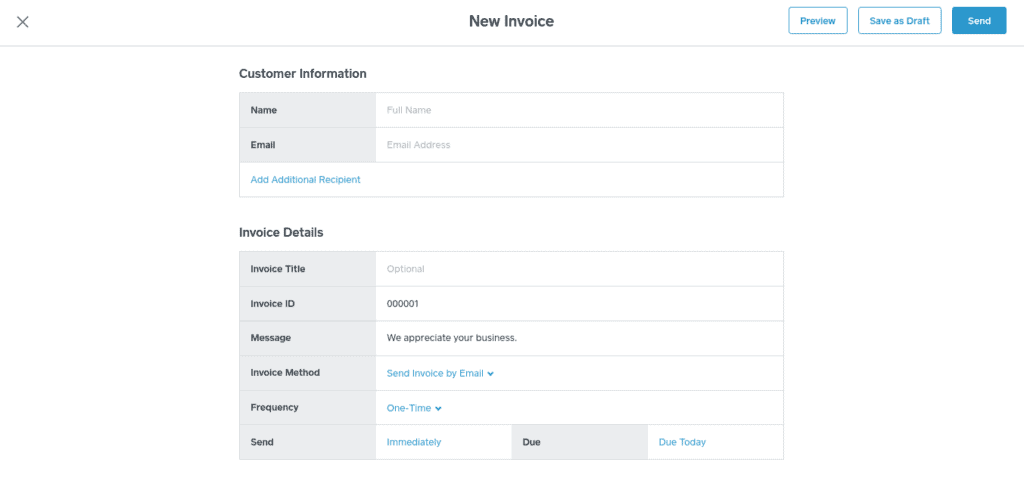This screenshot has width=1024, height=484.
Task: Click into the optional Invoice Title field
Action: tap(578, 269)
